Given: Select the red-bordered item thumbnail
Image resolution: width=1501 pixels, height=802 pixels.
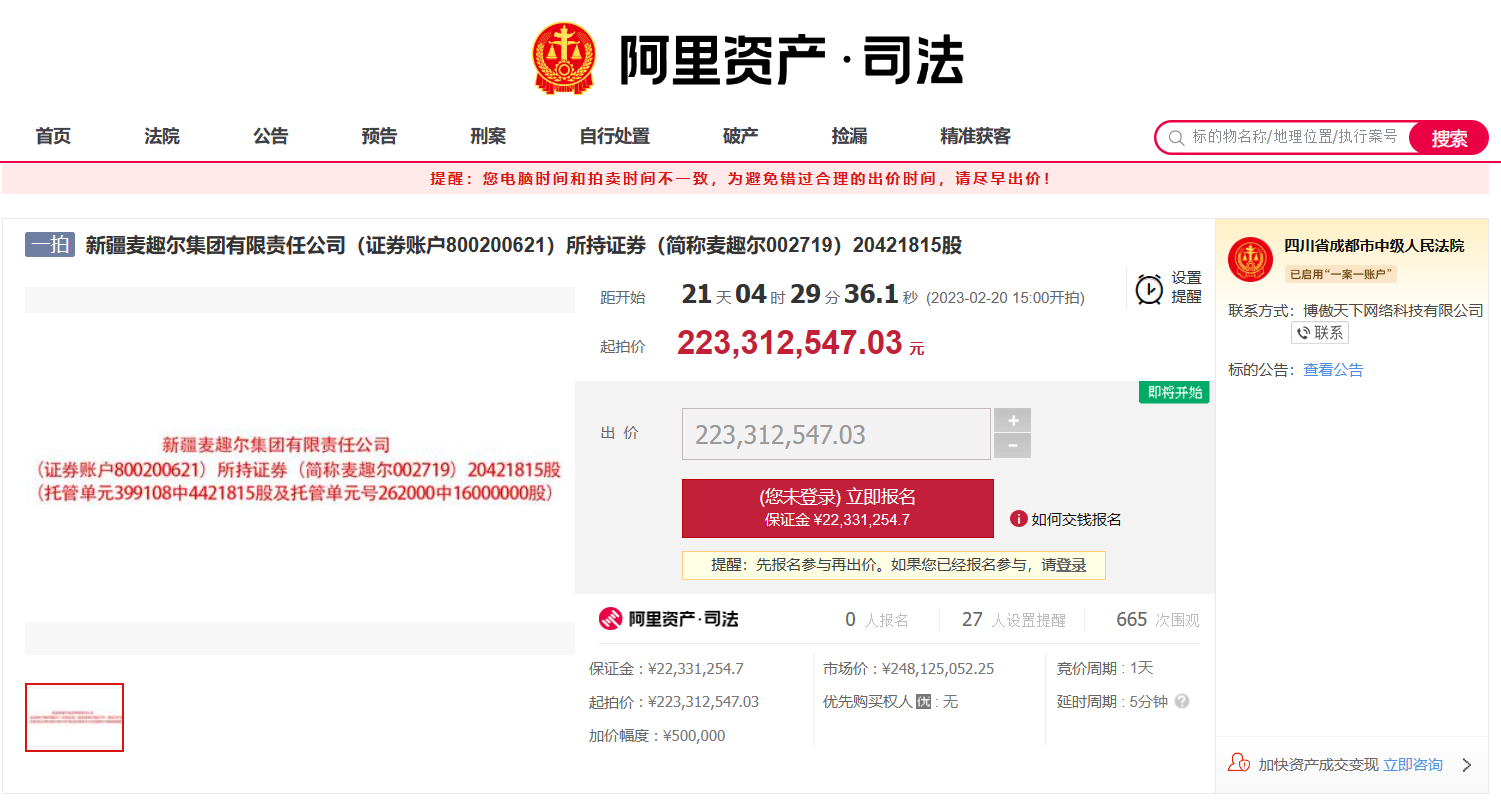Looking at the screenshot, I should (x=74, y=717).
